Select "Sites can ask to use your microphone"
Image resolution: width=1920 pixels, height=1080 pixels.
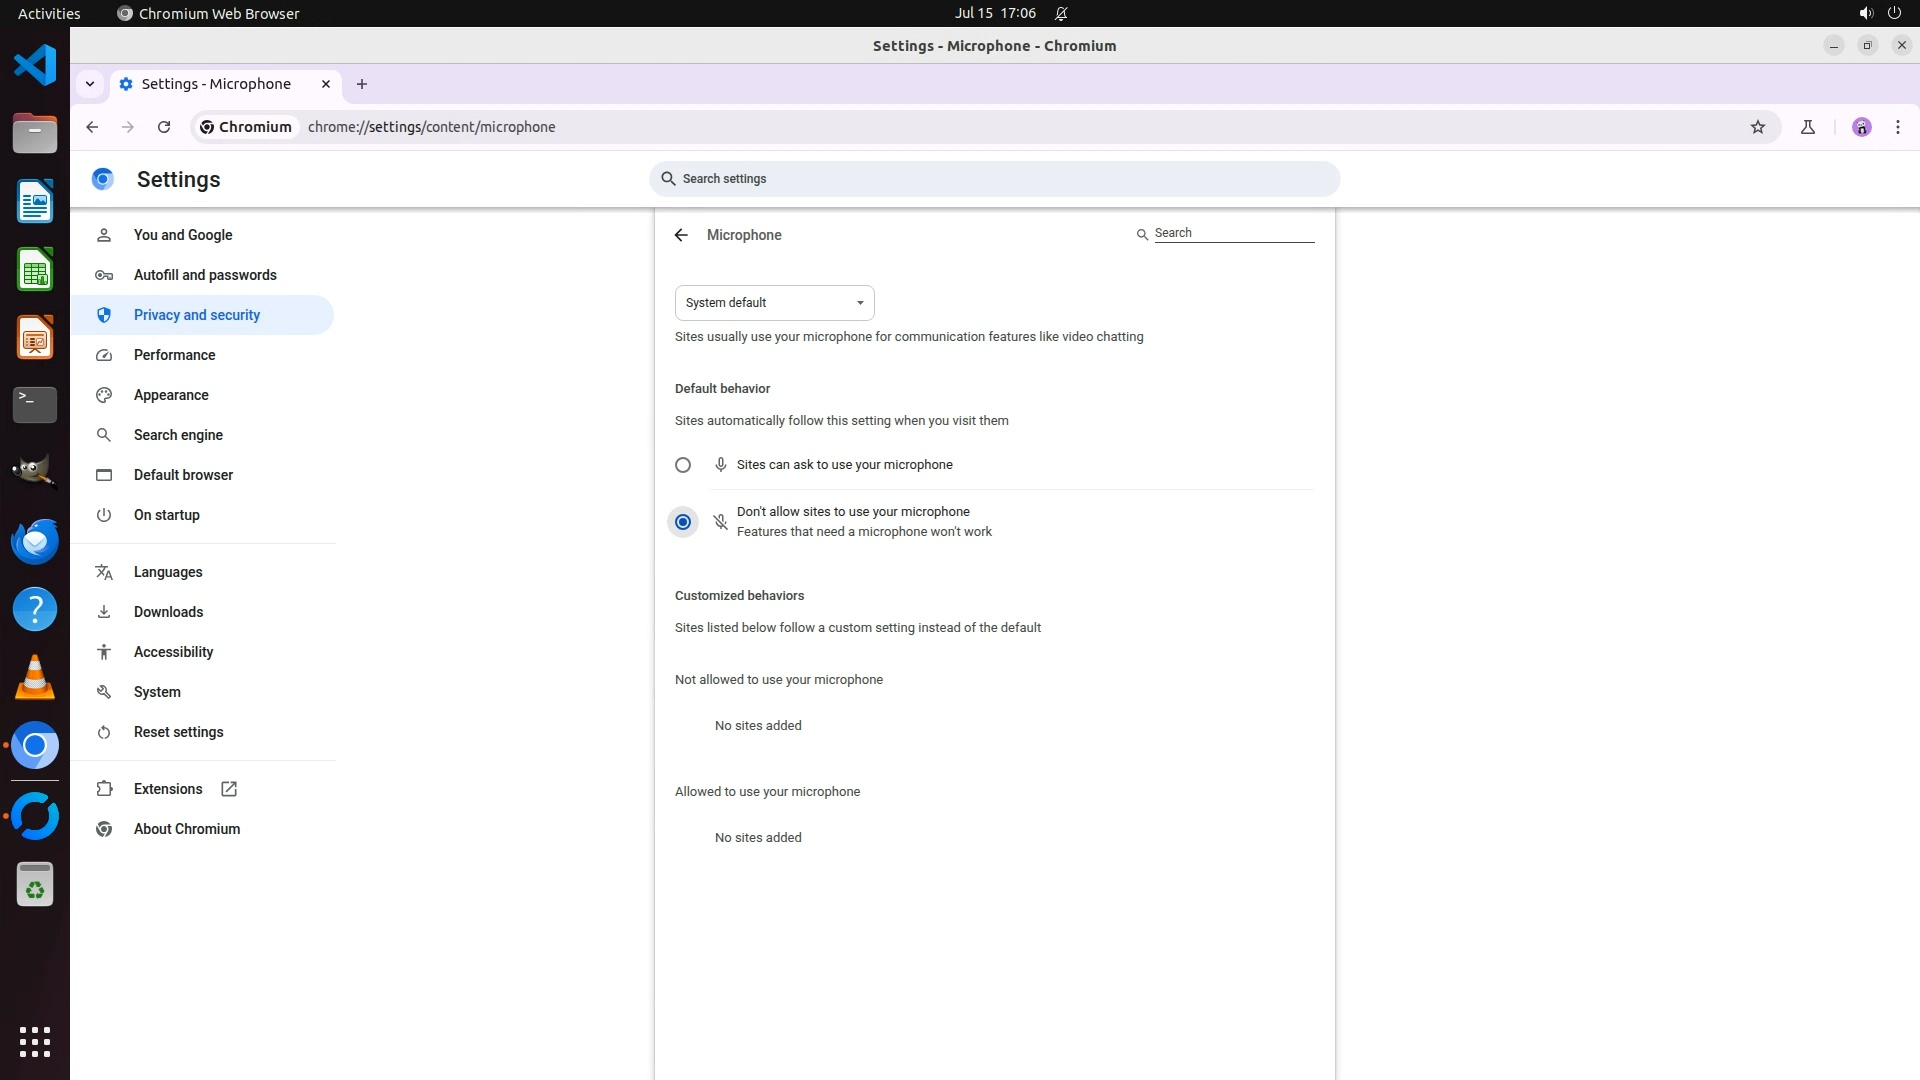[x=683, y=465]
